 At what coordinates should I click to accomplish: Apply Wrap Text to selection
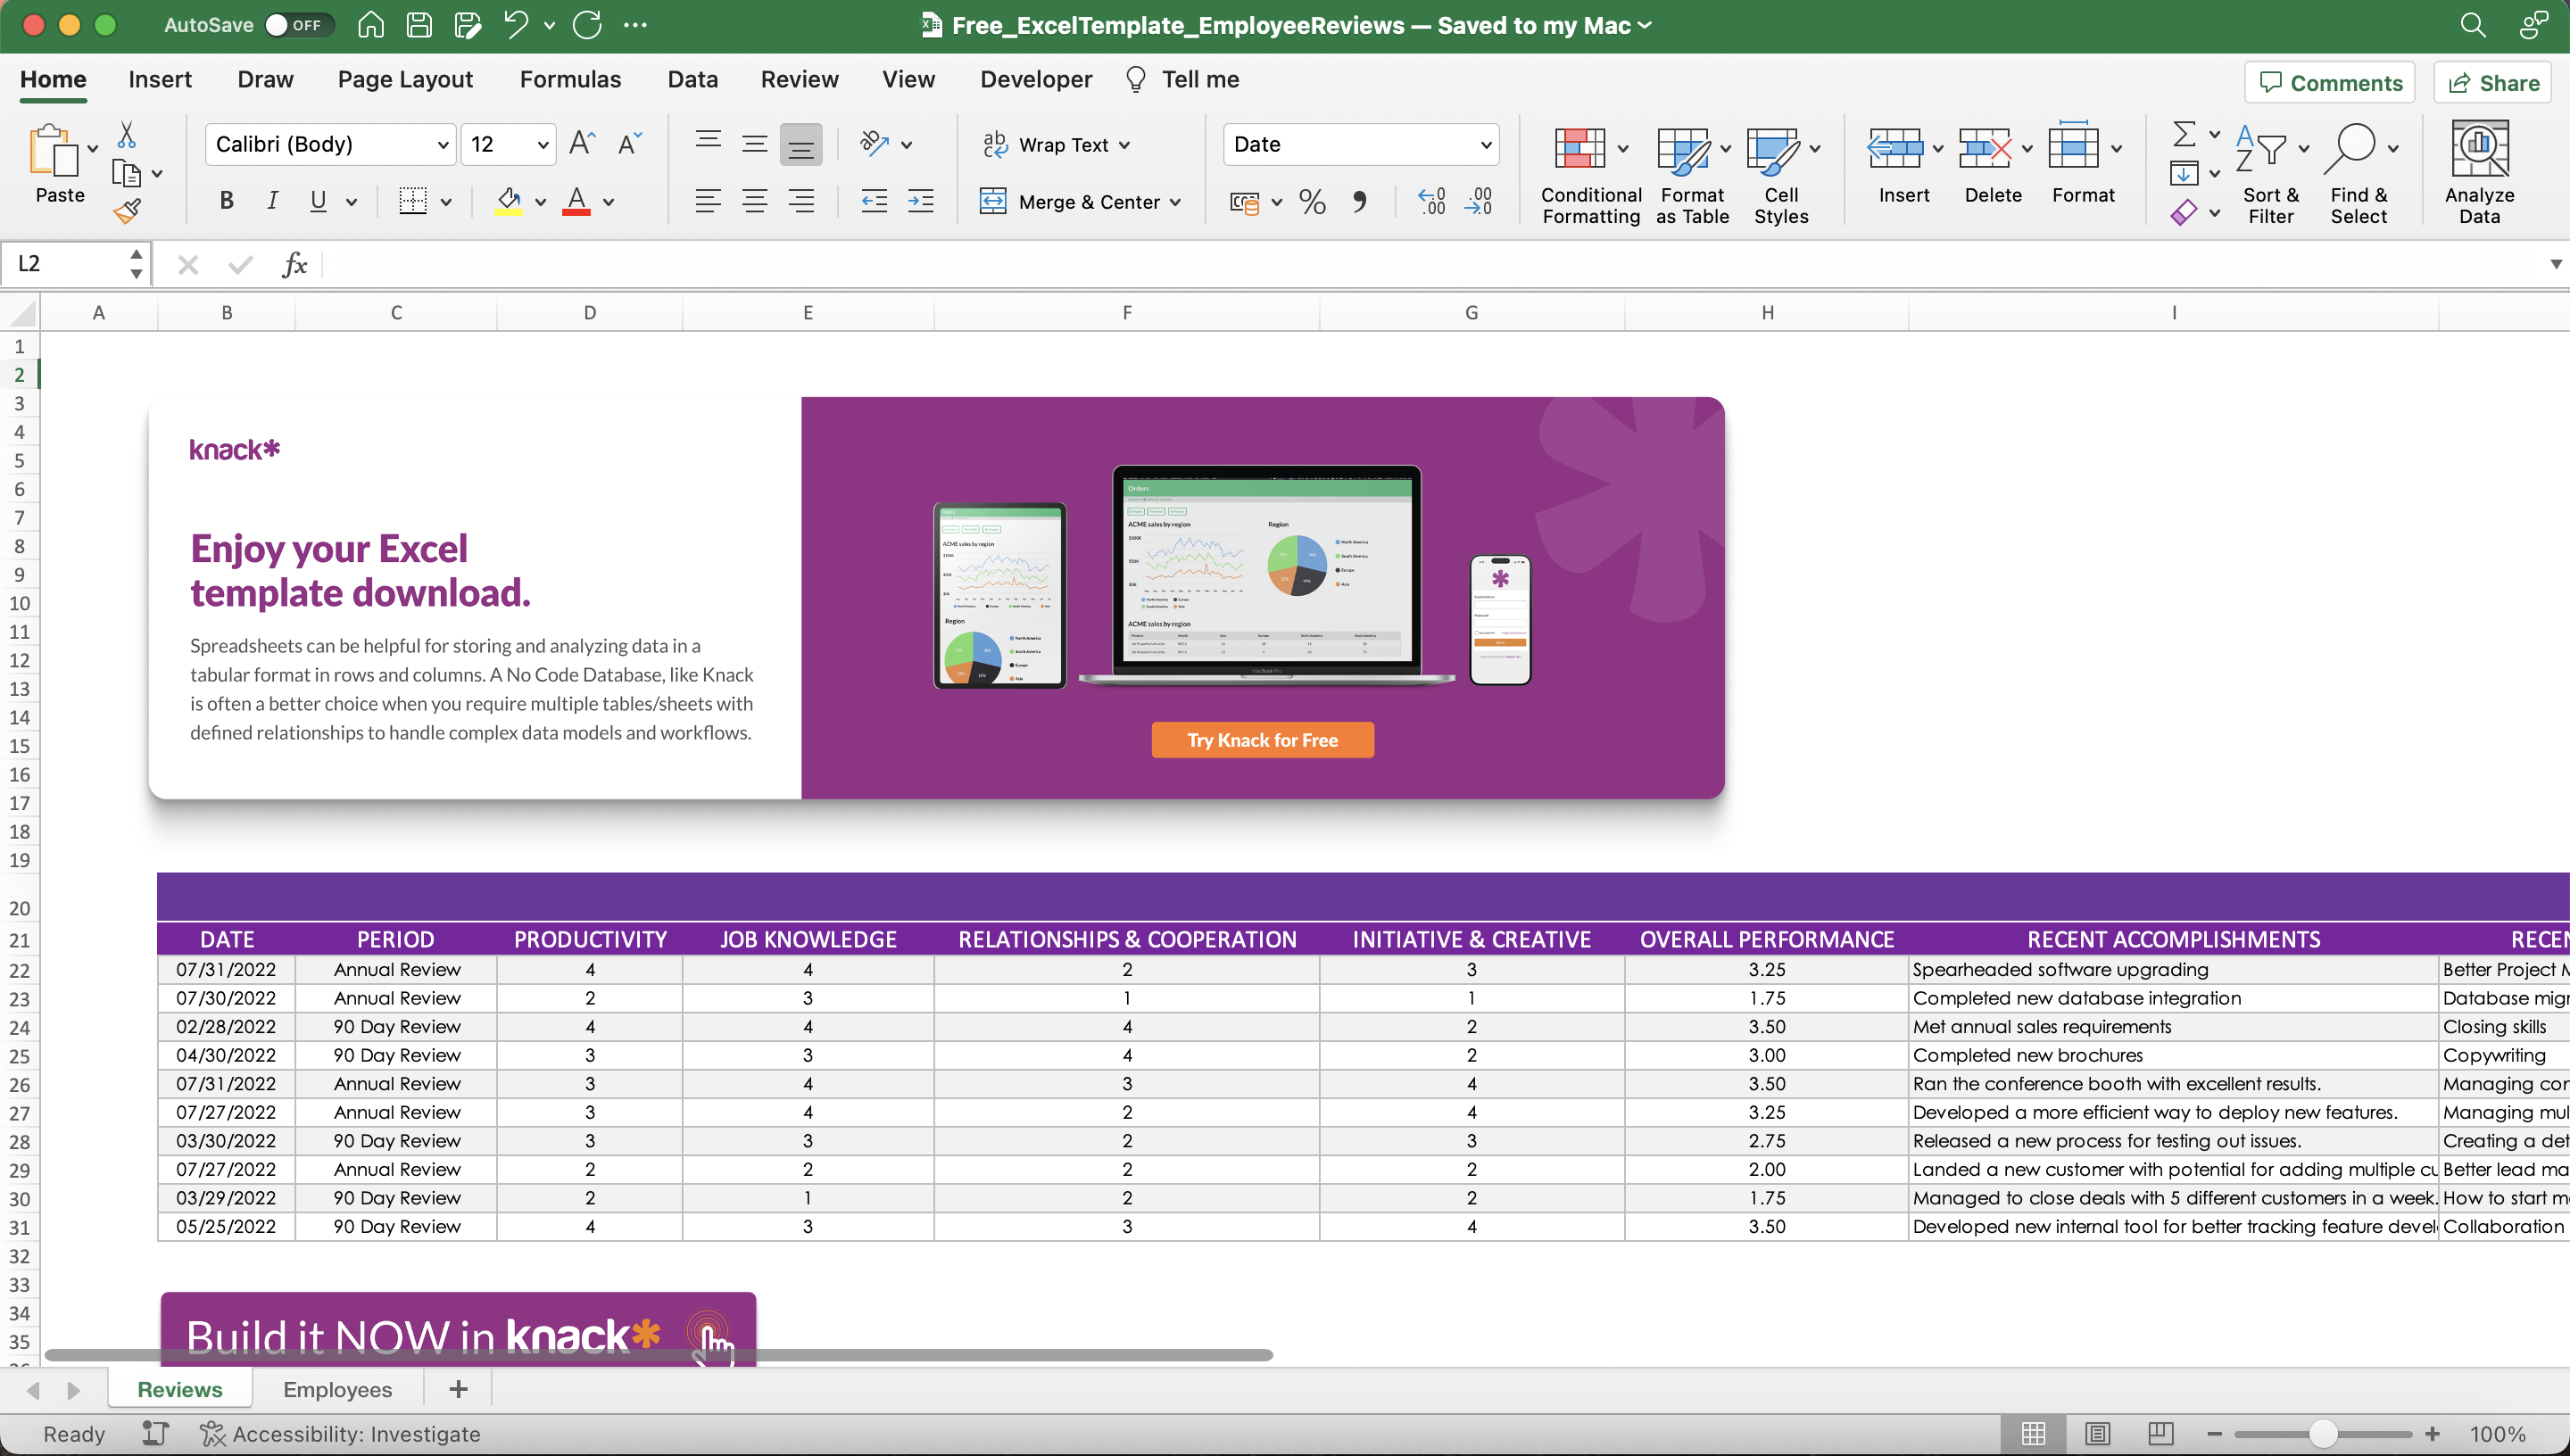[1056, 144]
